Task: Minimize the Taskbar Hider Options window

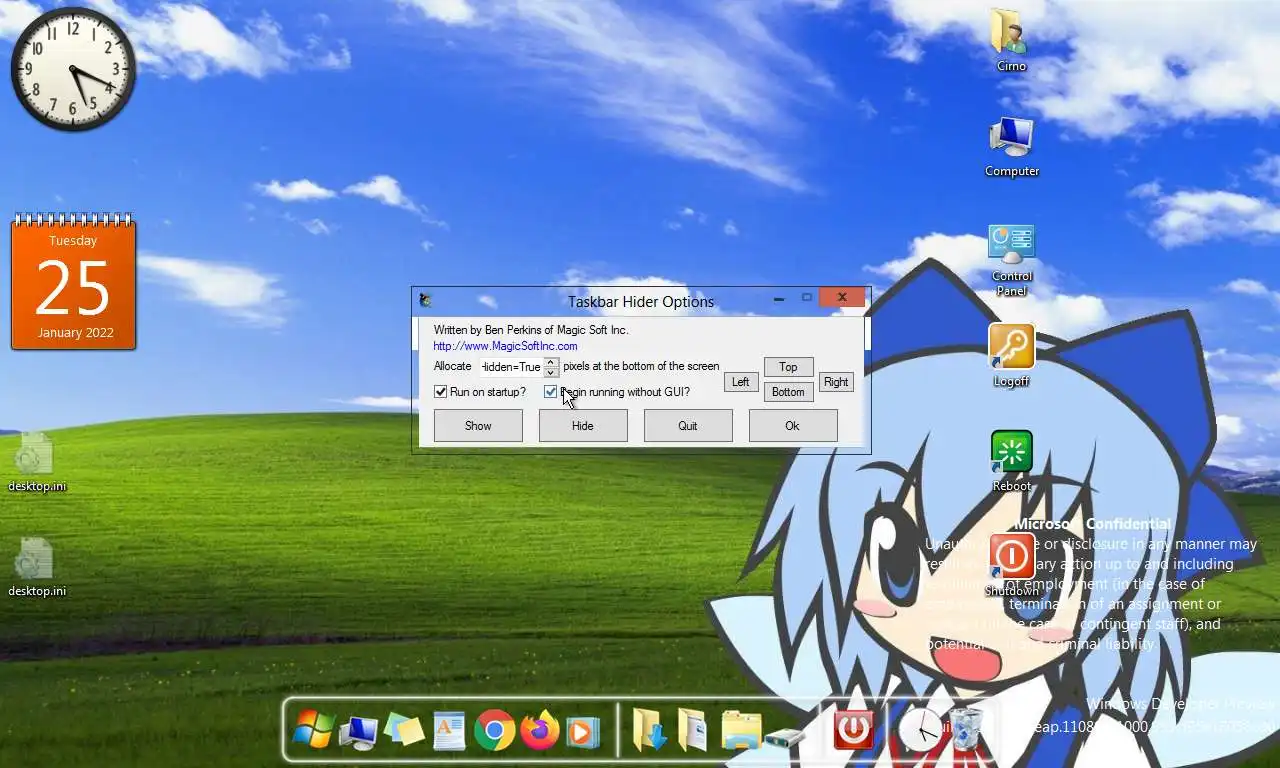Action: pos(779,298)
